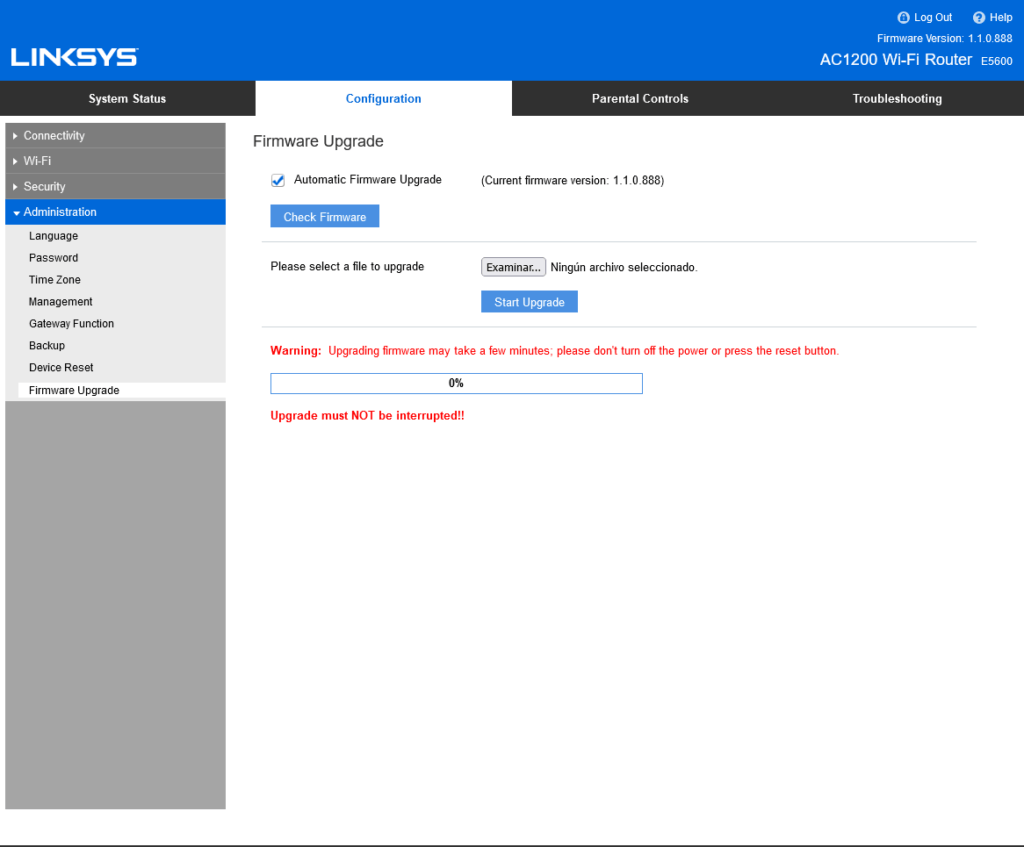Collapse the Administration section arrow
The width and height of the screenshot is (1024, 847).
click(x=16, y=213)
